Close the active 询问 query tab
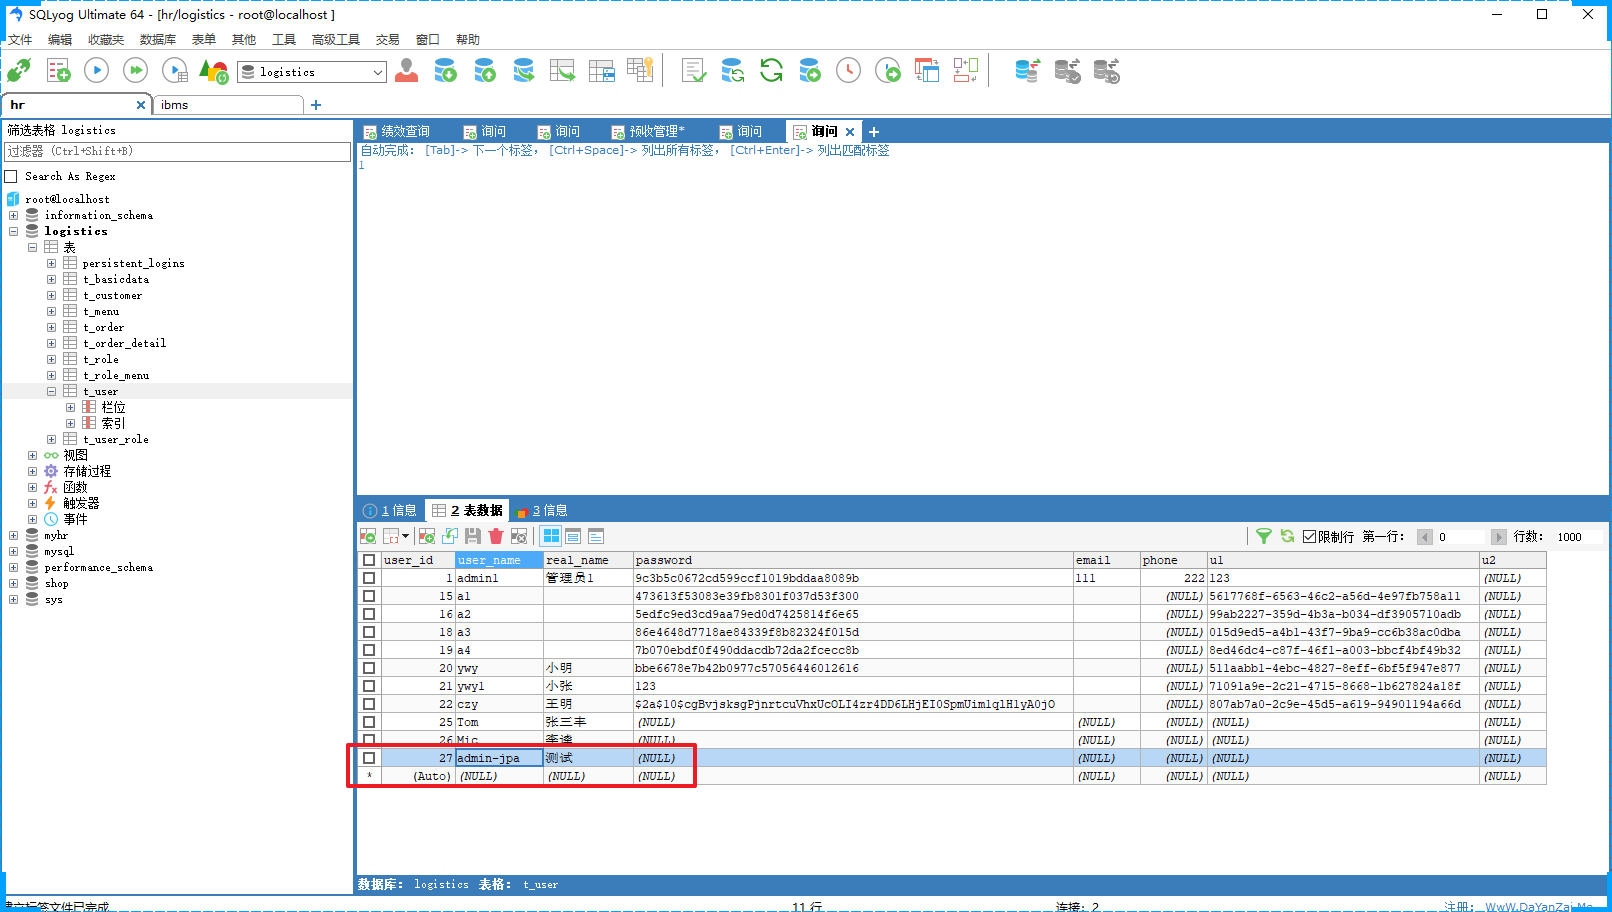Screen dimensions: 1612x912 pyautogui.click(x=850, y=131)
